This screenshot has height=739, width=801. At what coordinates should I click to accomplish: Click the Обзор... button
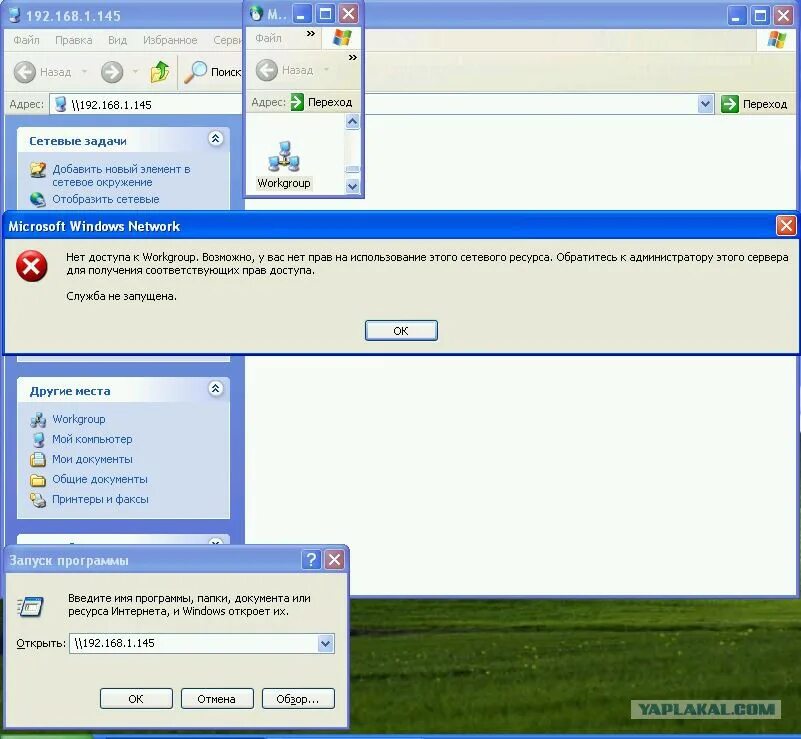[298, 698]
